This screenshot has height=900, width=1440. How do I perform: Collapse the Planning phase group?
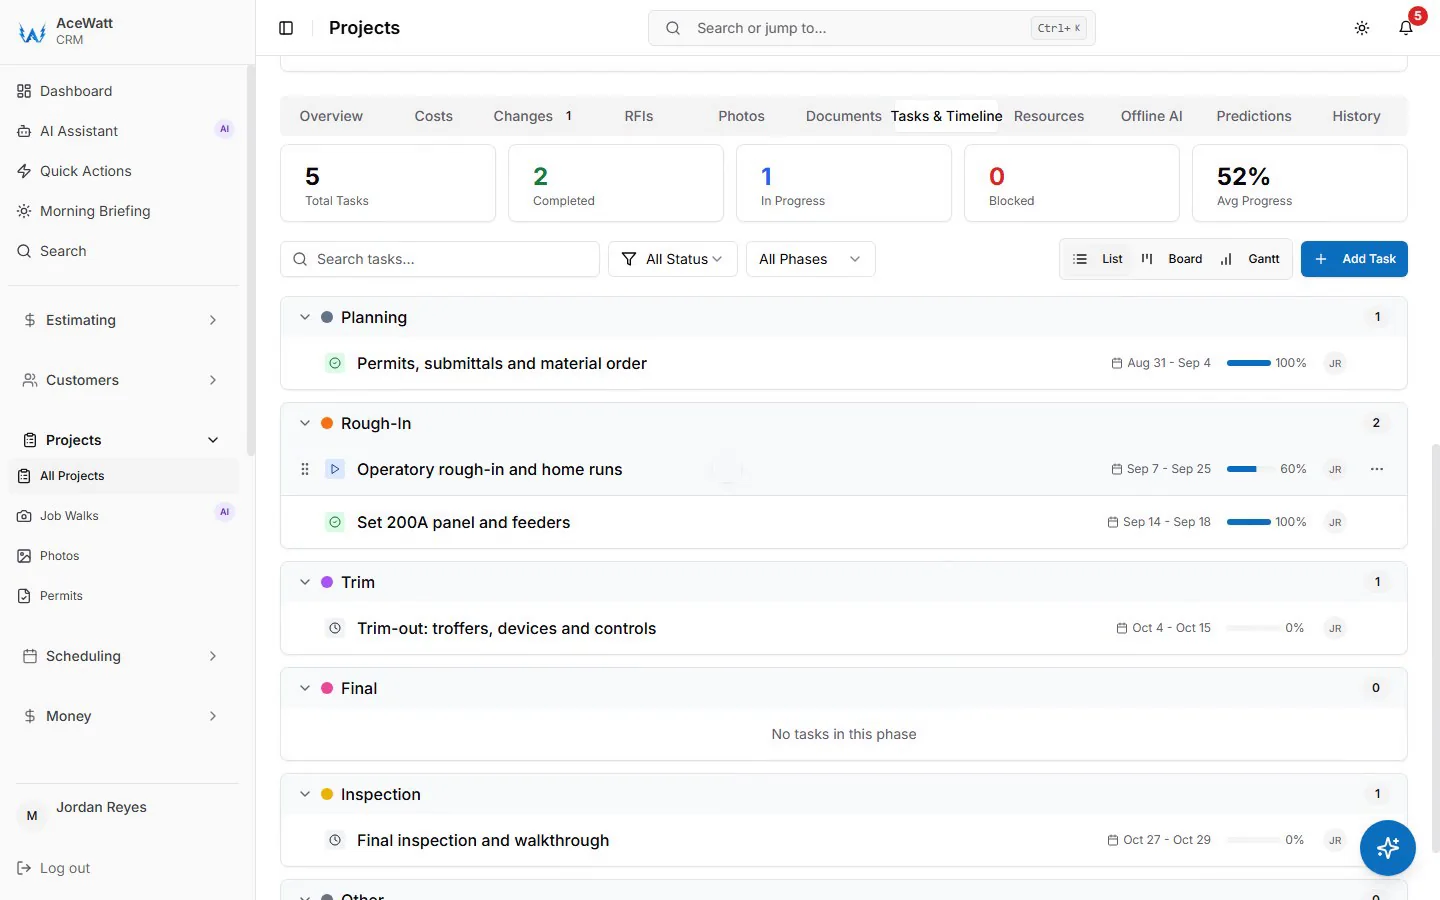pos(305,317)
